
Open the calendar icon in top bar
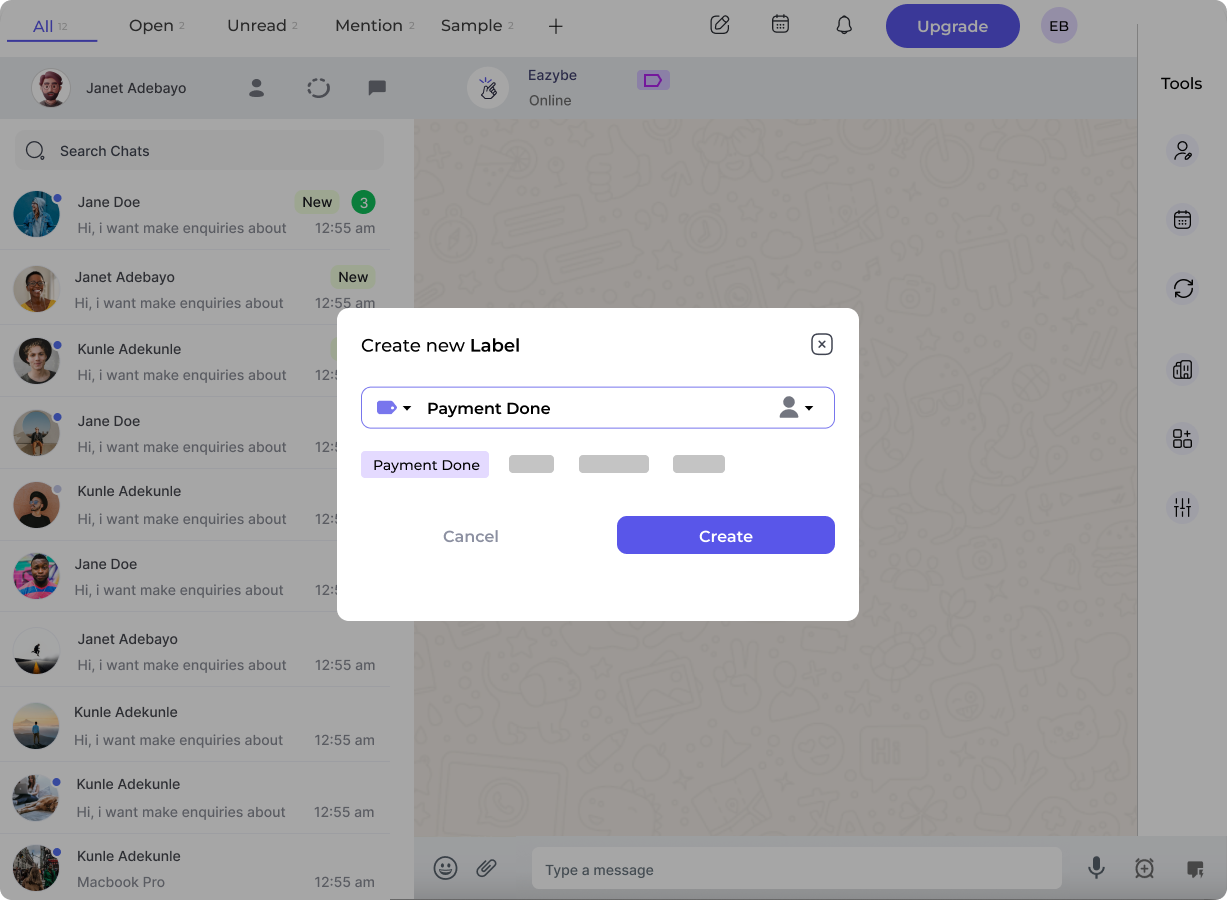[x=781, y=25]
